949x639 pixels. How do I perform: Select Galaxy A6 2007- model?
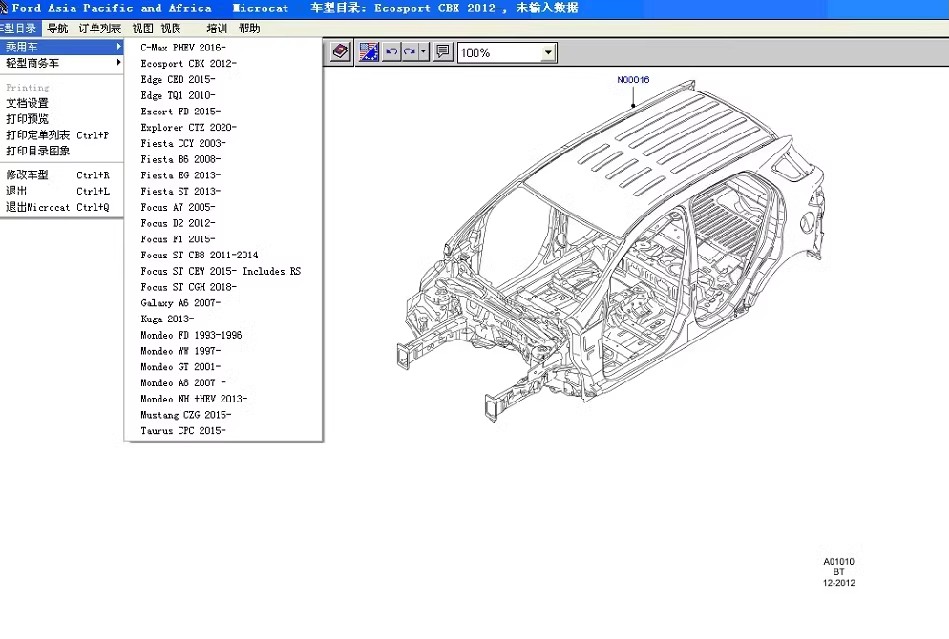click(x=223, y=303)
